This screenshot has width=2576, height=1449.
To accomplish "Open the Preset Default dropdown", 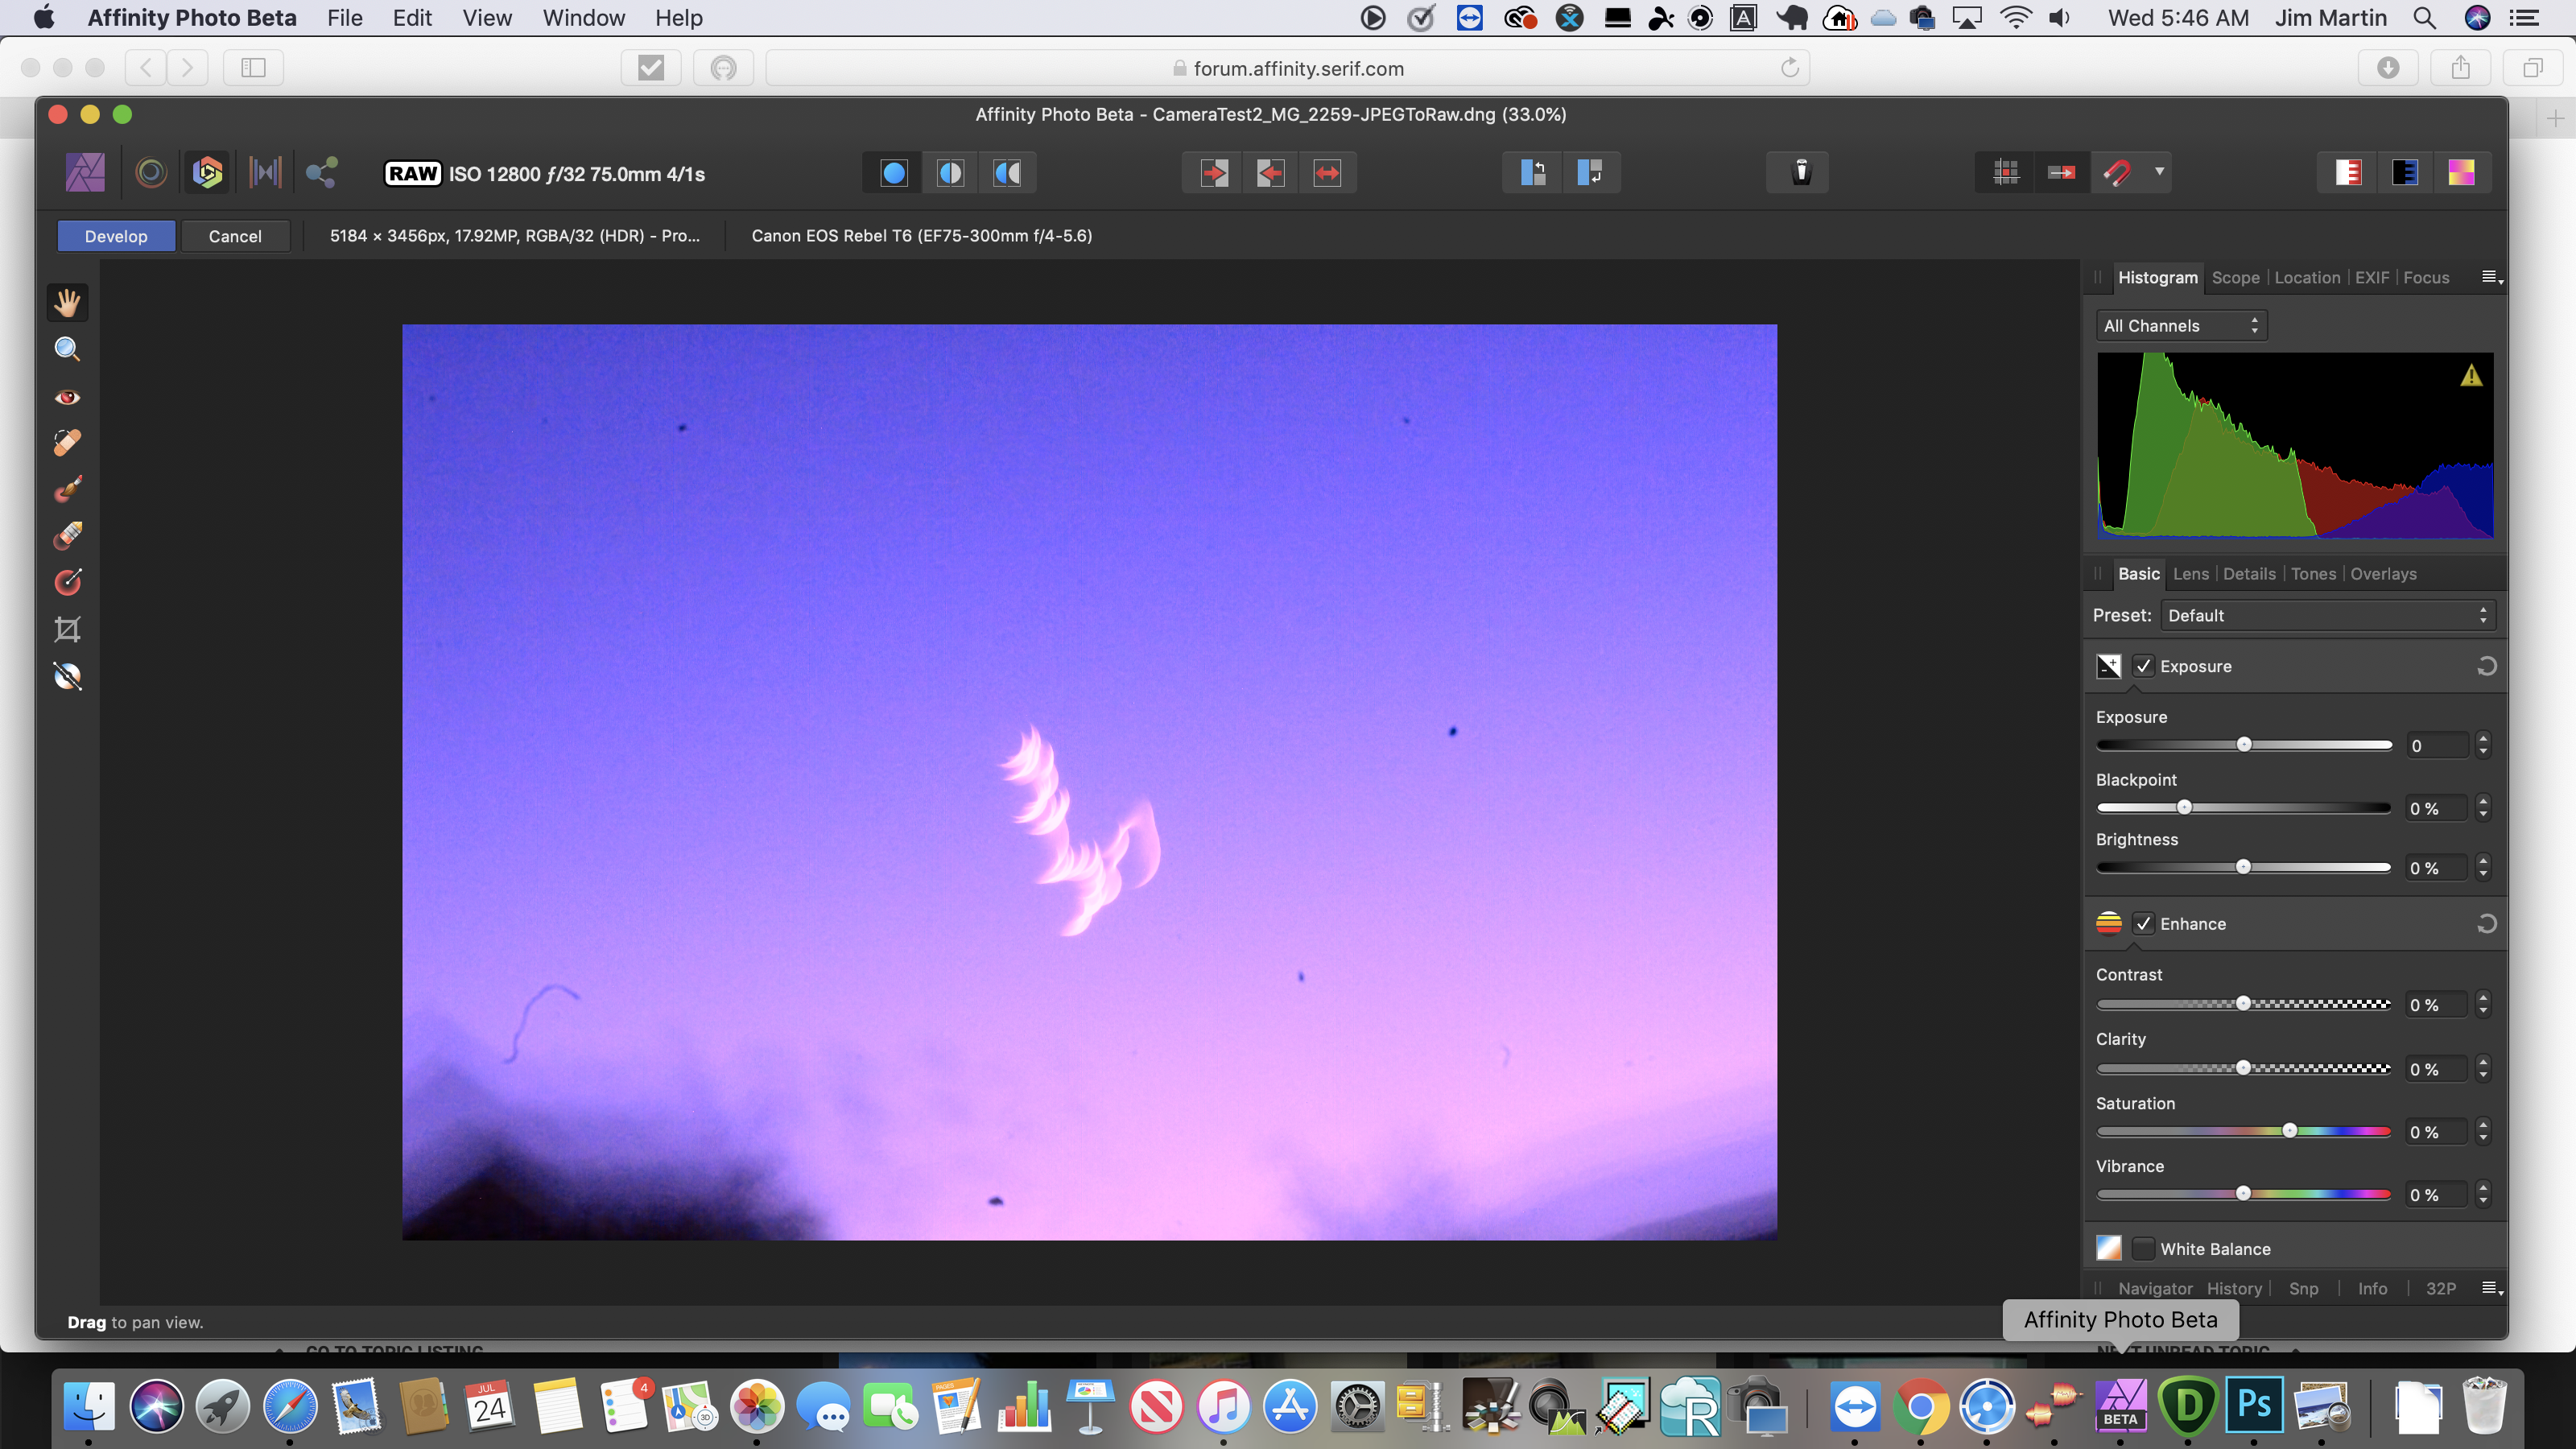I will [2328, 616].
